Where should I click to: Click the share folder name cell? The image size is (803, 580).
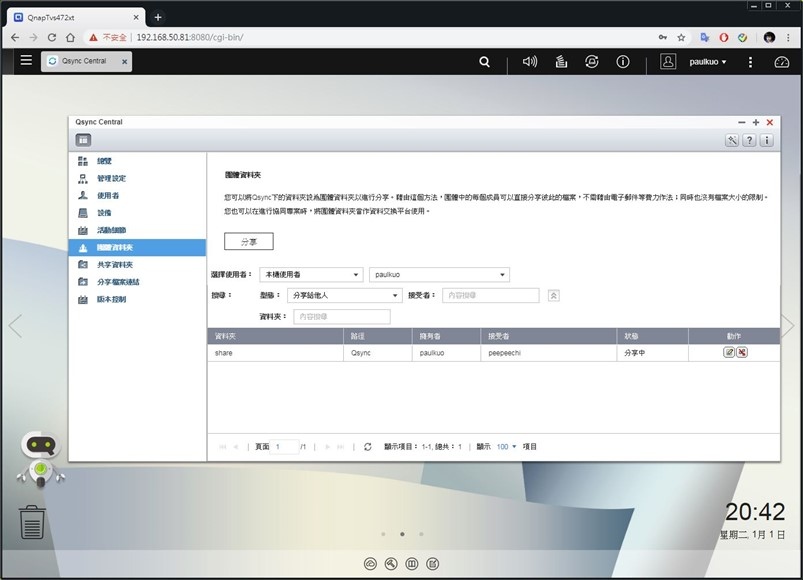(276, 353)
